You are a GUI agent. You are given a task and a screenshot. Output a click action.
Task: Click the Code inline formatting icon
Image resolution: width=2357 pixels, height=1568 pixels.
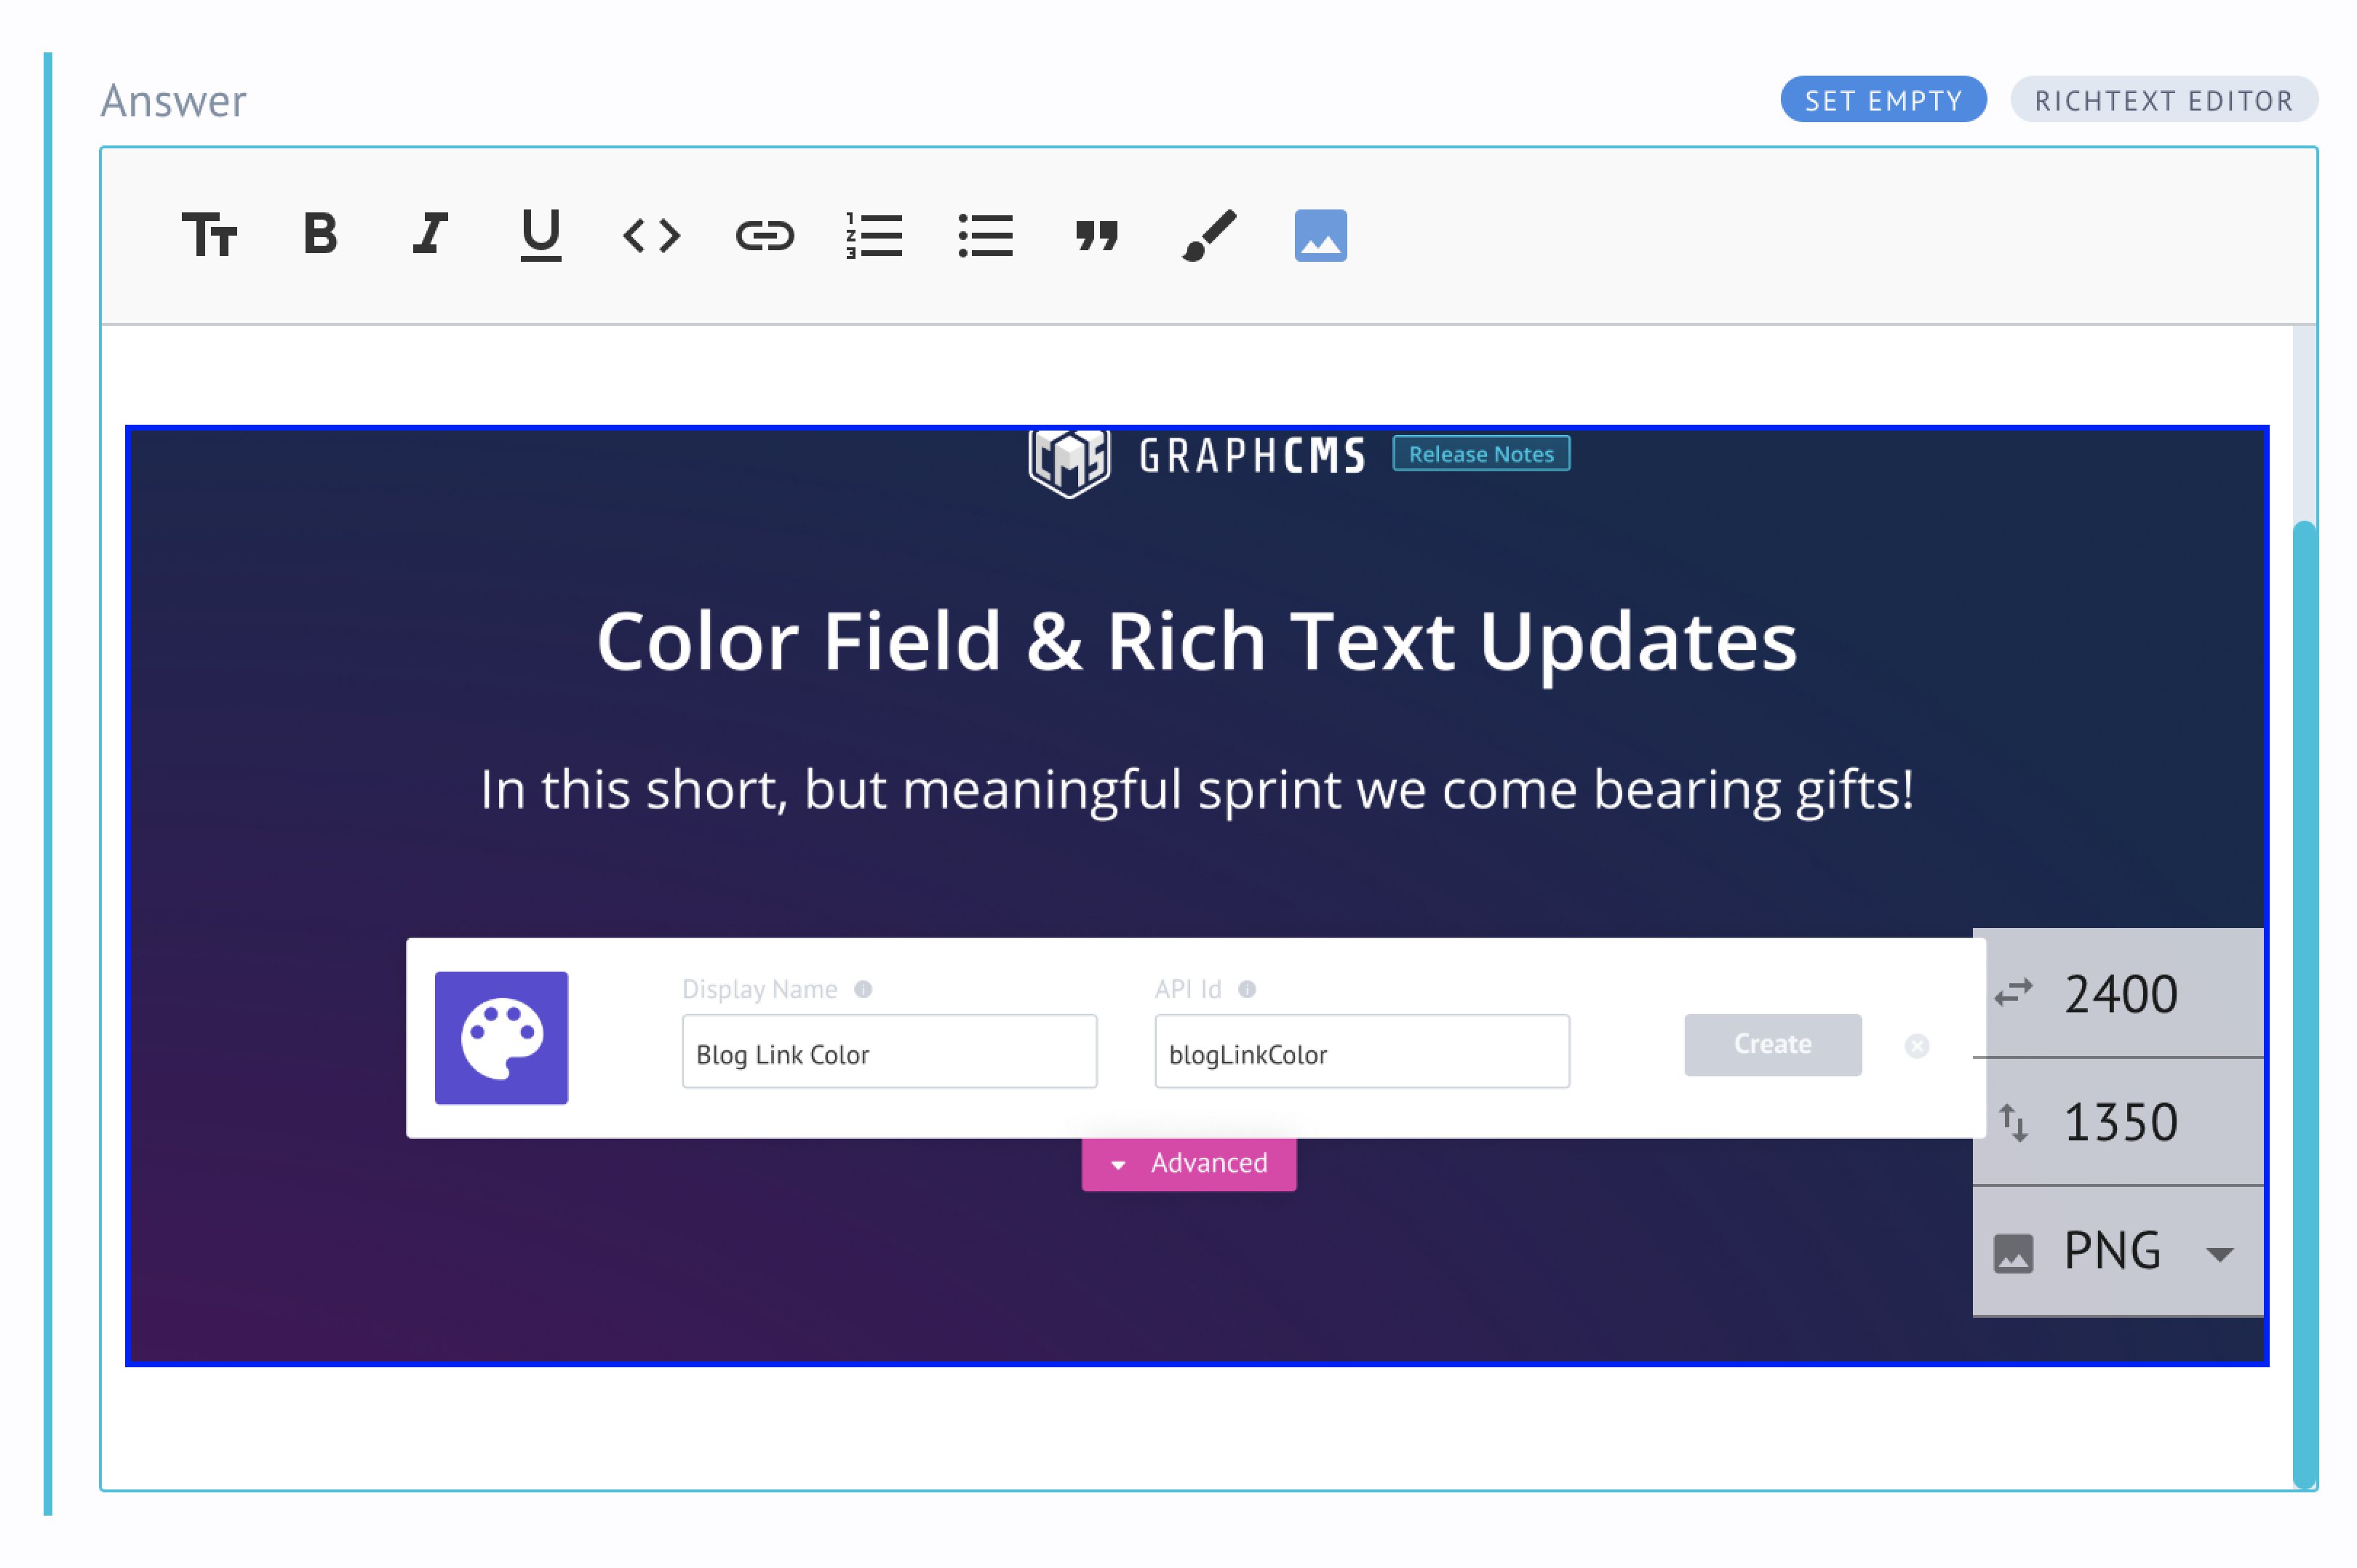click(649, 234)
